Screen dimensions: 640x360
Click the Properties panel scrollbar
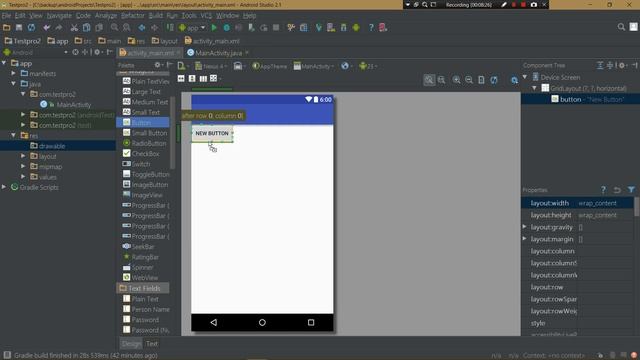click(636, 207)
